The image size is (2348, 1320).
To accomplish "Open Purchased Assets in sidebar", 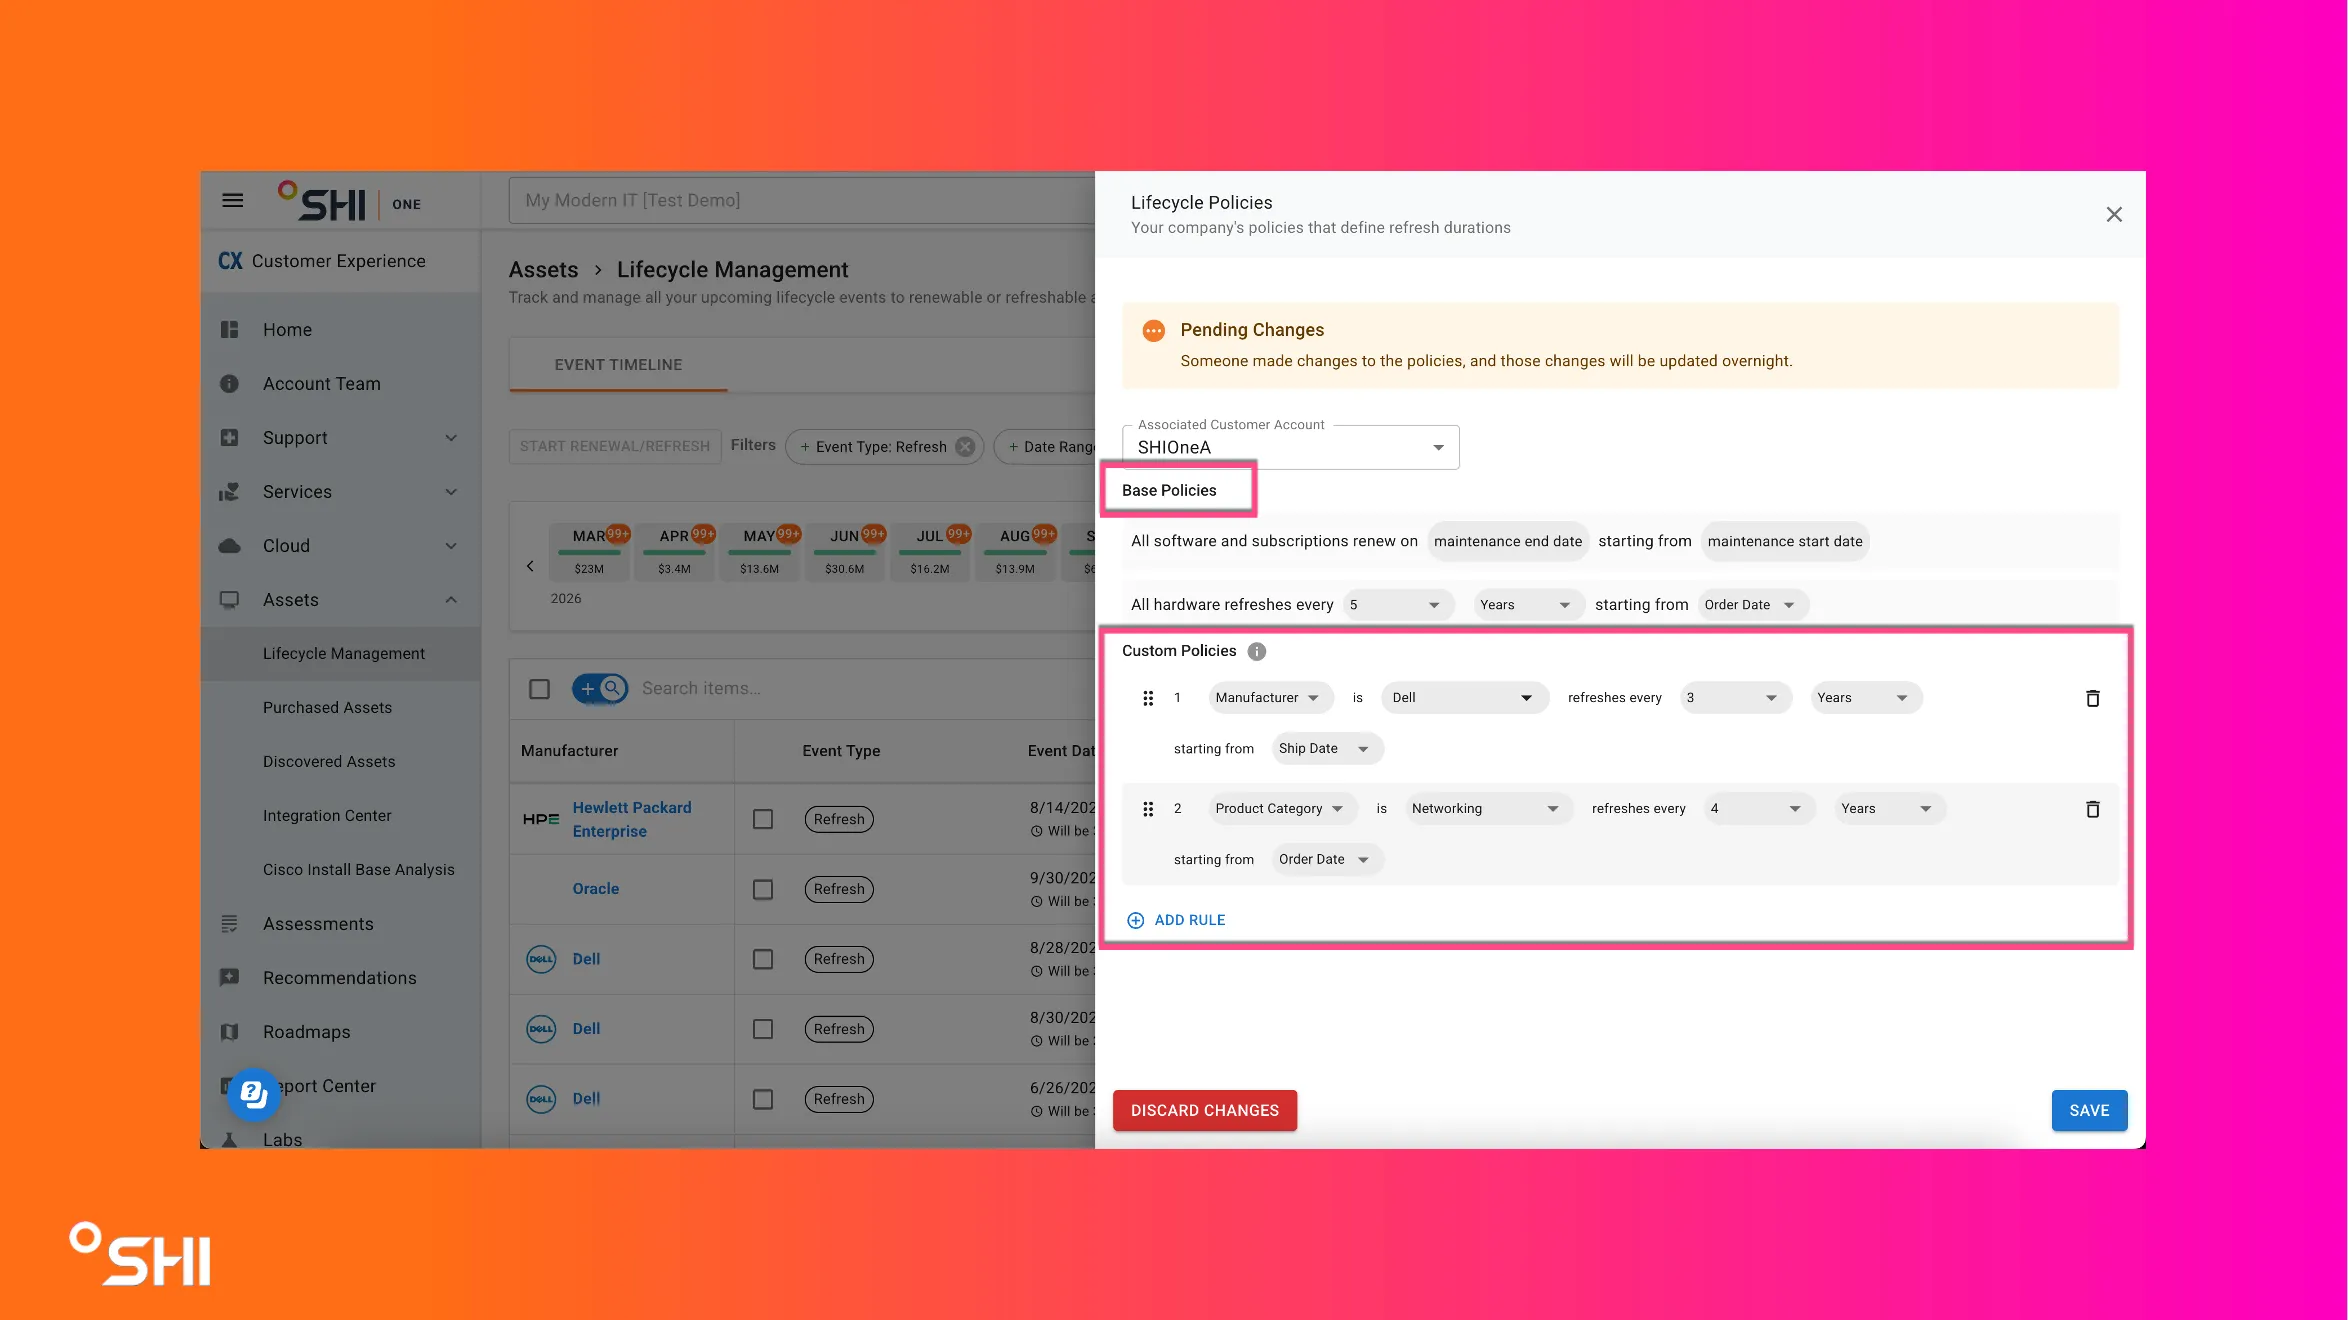I will tap(327, 708).
